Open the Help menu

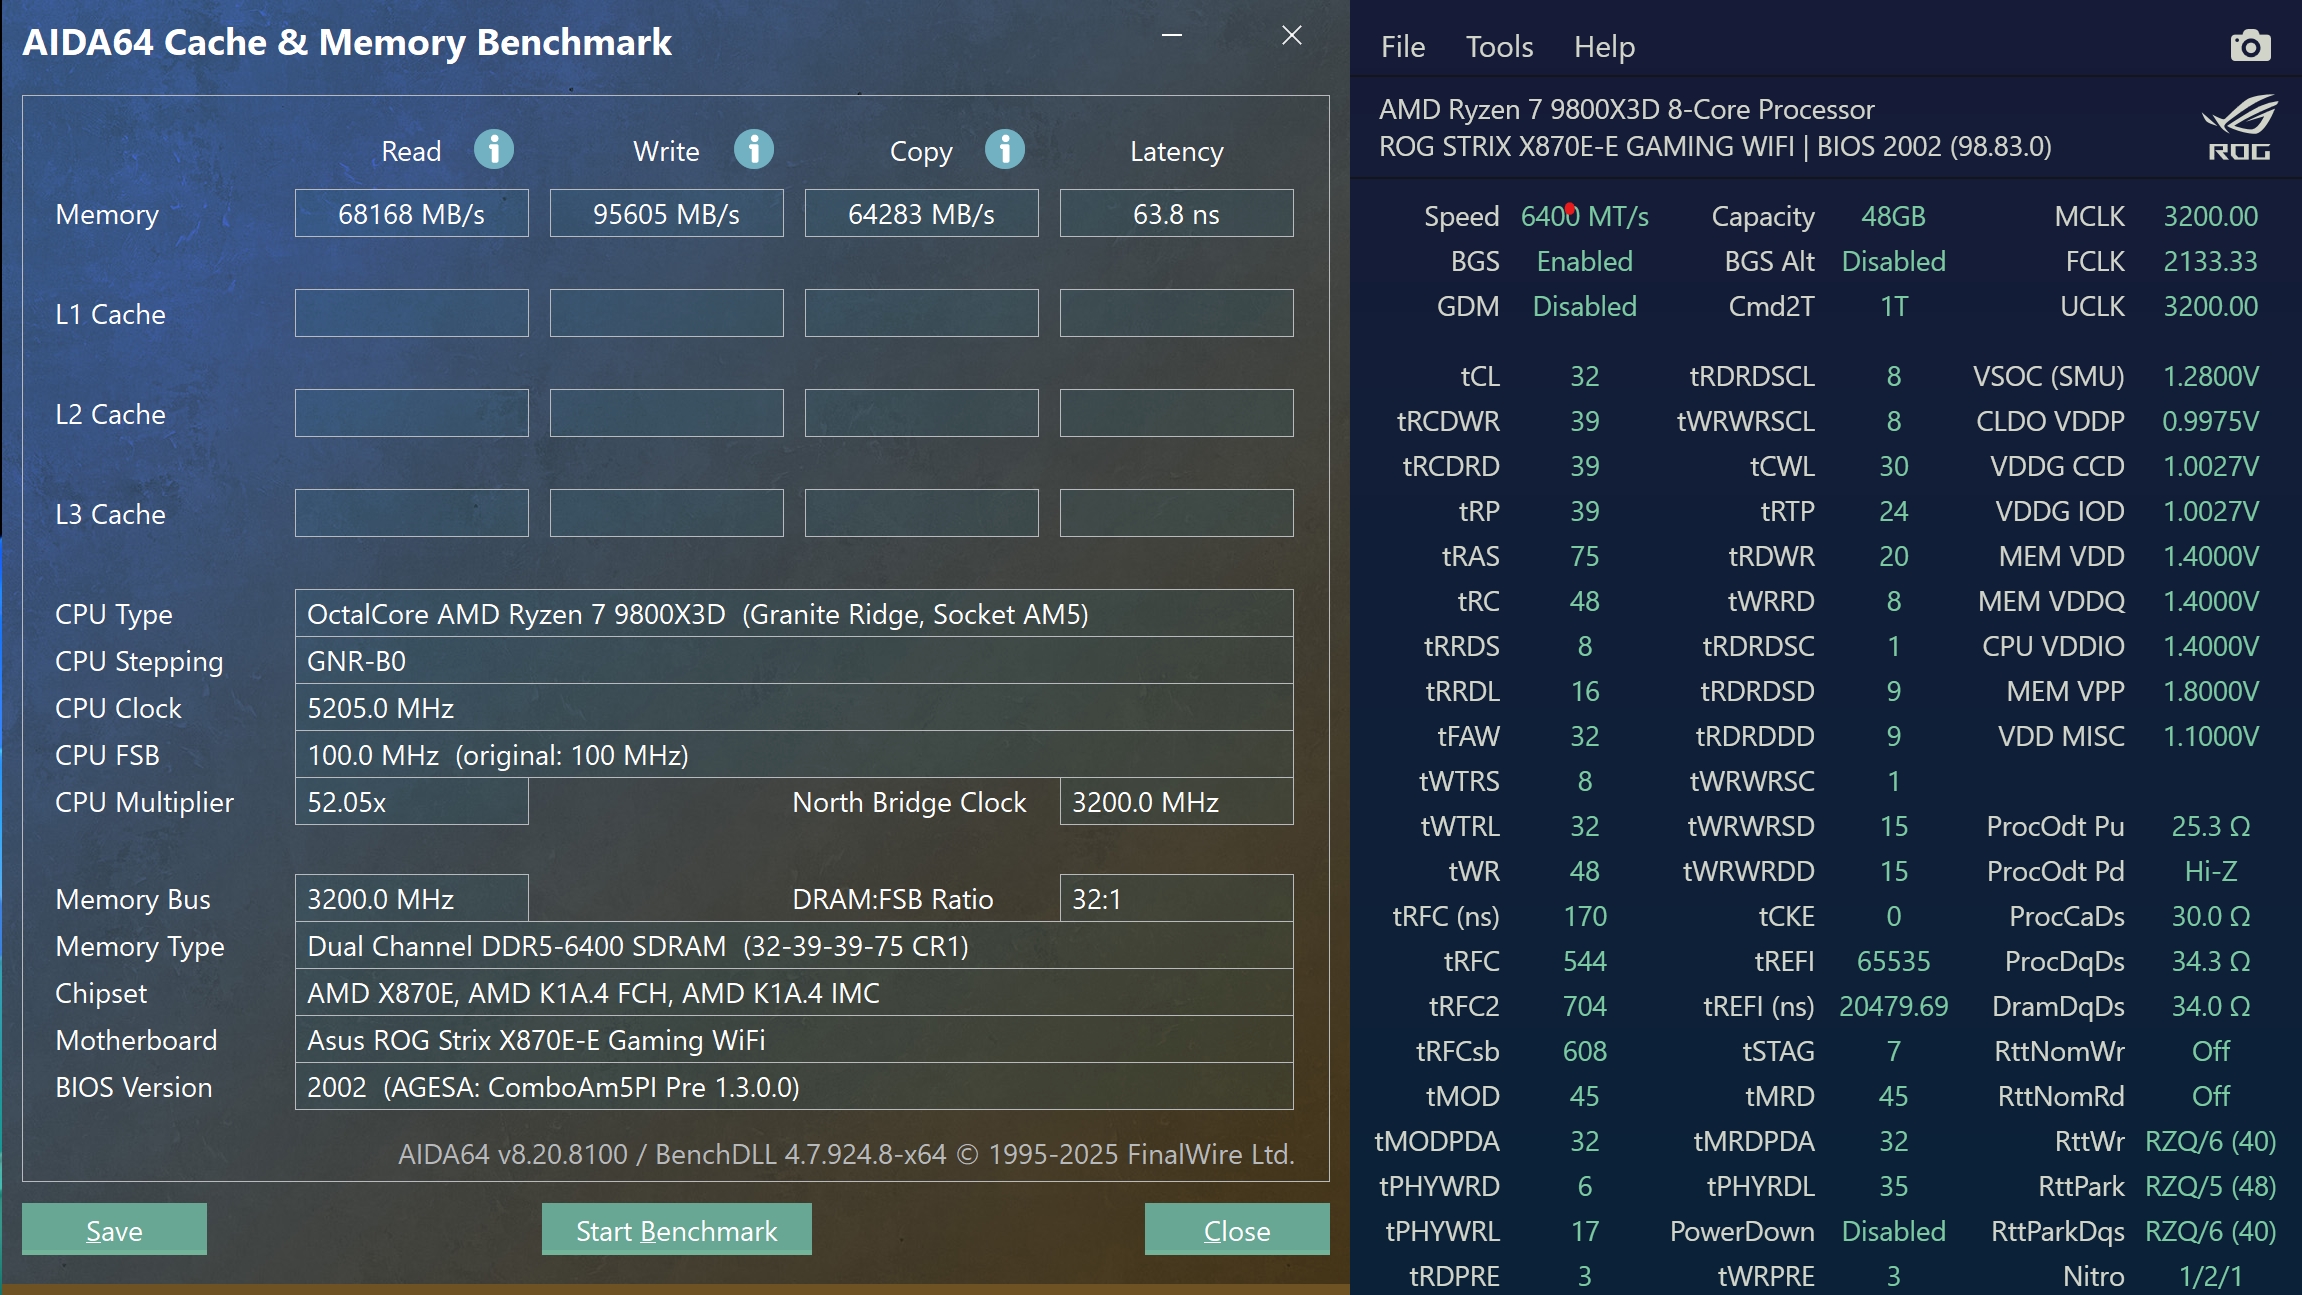click(x=1604, y=46)
